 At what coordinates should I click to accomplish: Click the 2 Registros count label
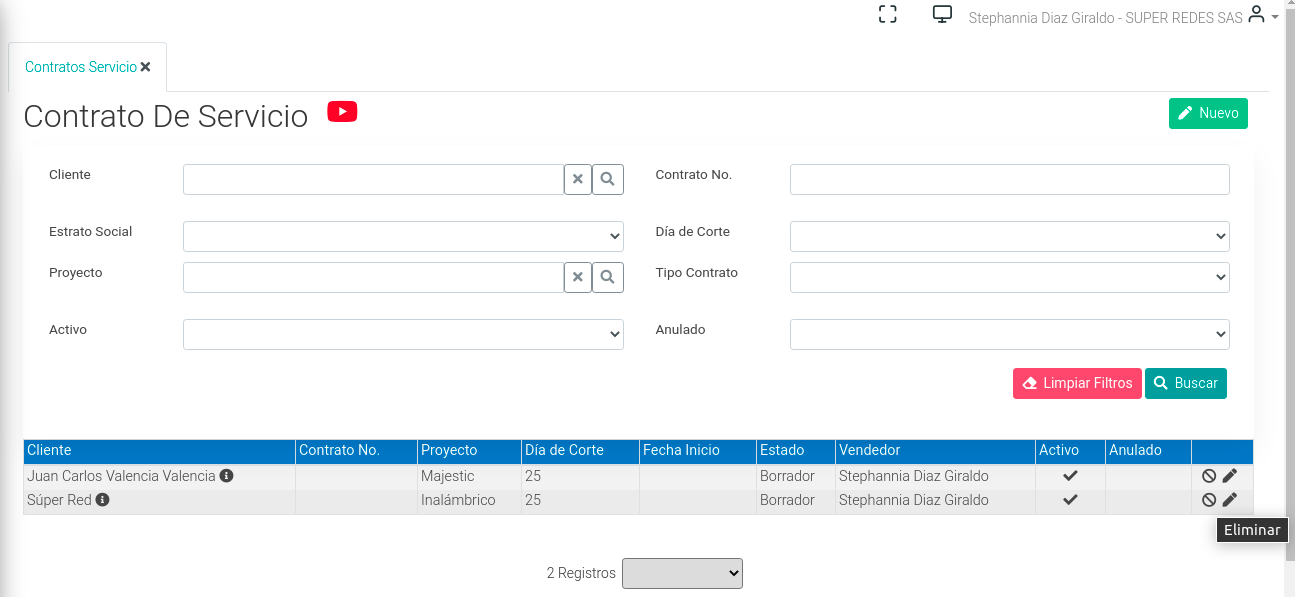coord(581,573)
